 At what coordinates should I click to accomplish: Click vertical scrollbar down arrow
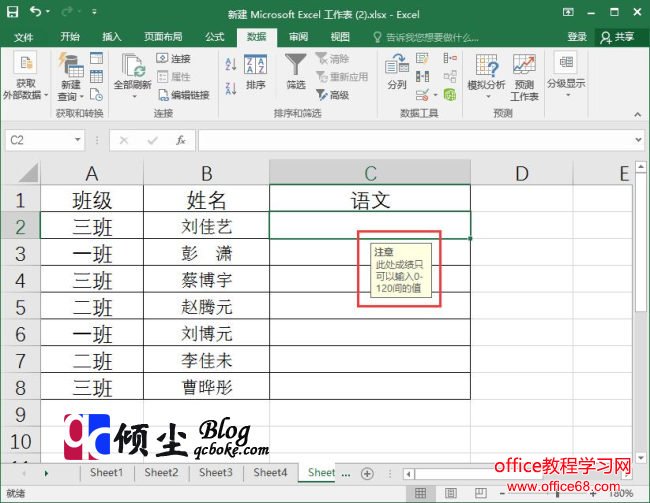641,458
